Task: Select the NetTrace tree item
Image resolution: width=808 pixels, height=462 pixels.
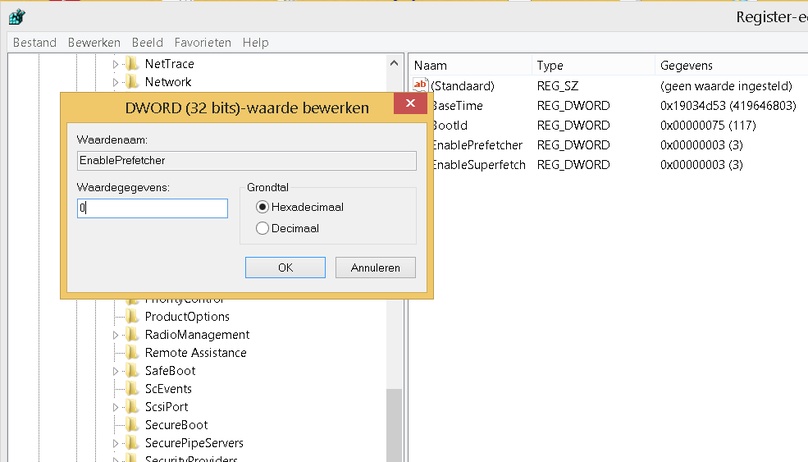Action: click(170, 64)
